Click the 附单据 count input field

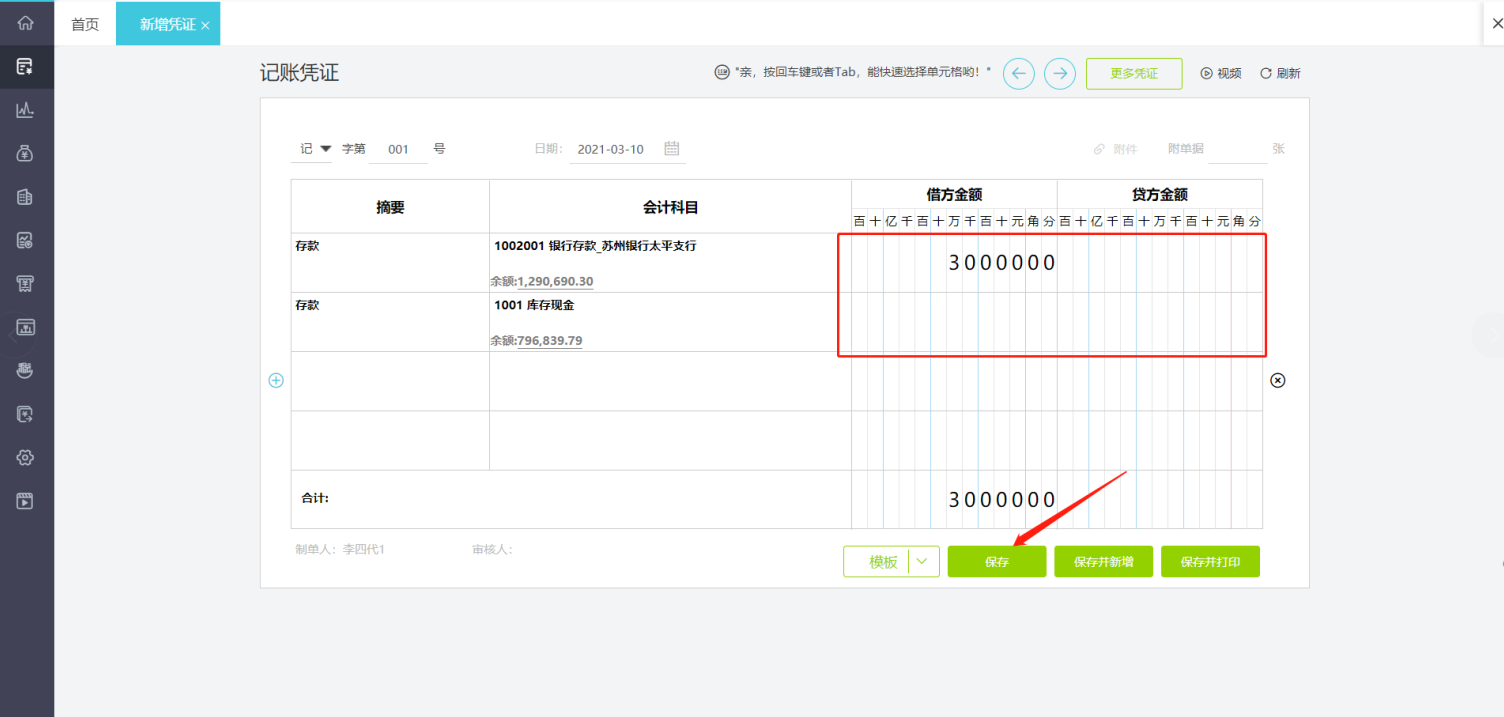(x=1238, y=149)
